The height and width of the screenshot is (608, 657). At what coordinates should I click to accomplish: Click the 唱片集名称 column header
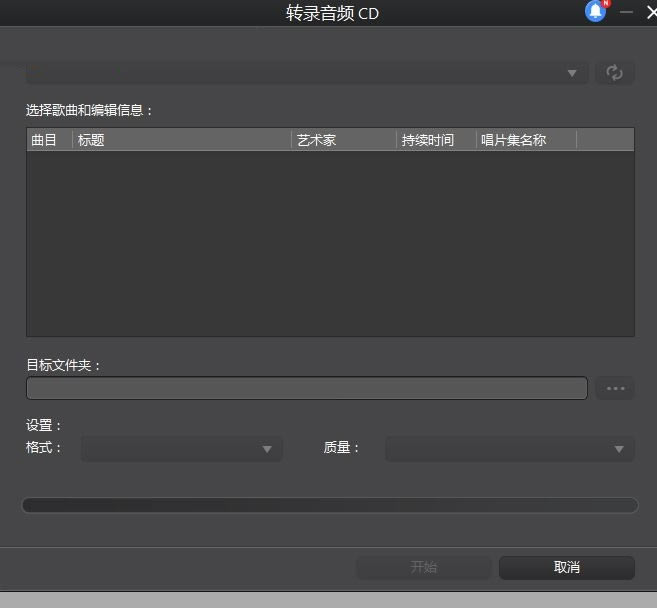526,140
